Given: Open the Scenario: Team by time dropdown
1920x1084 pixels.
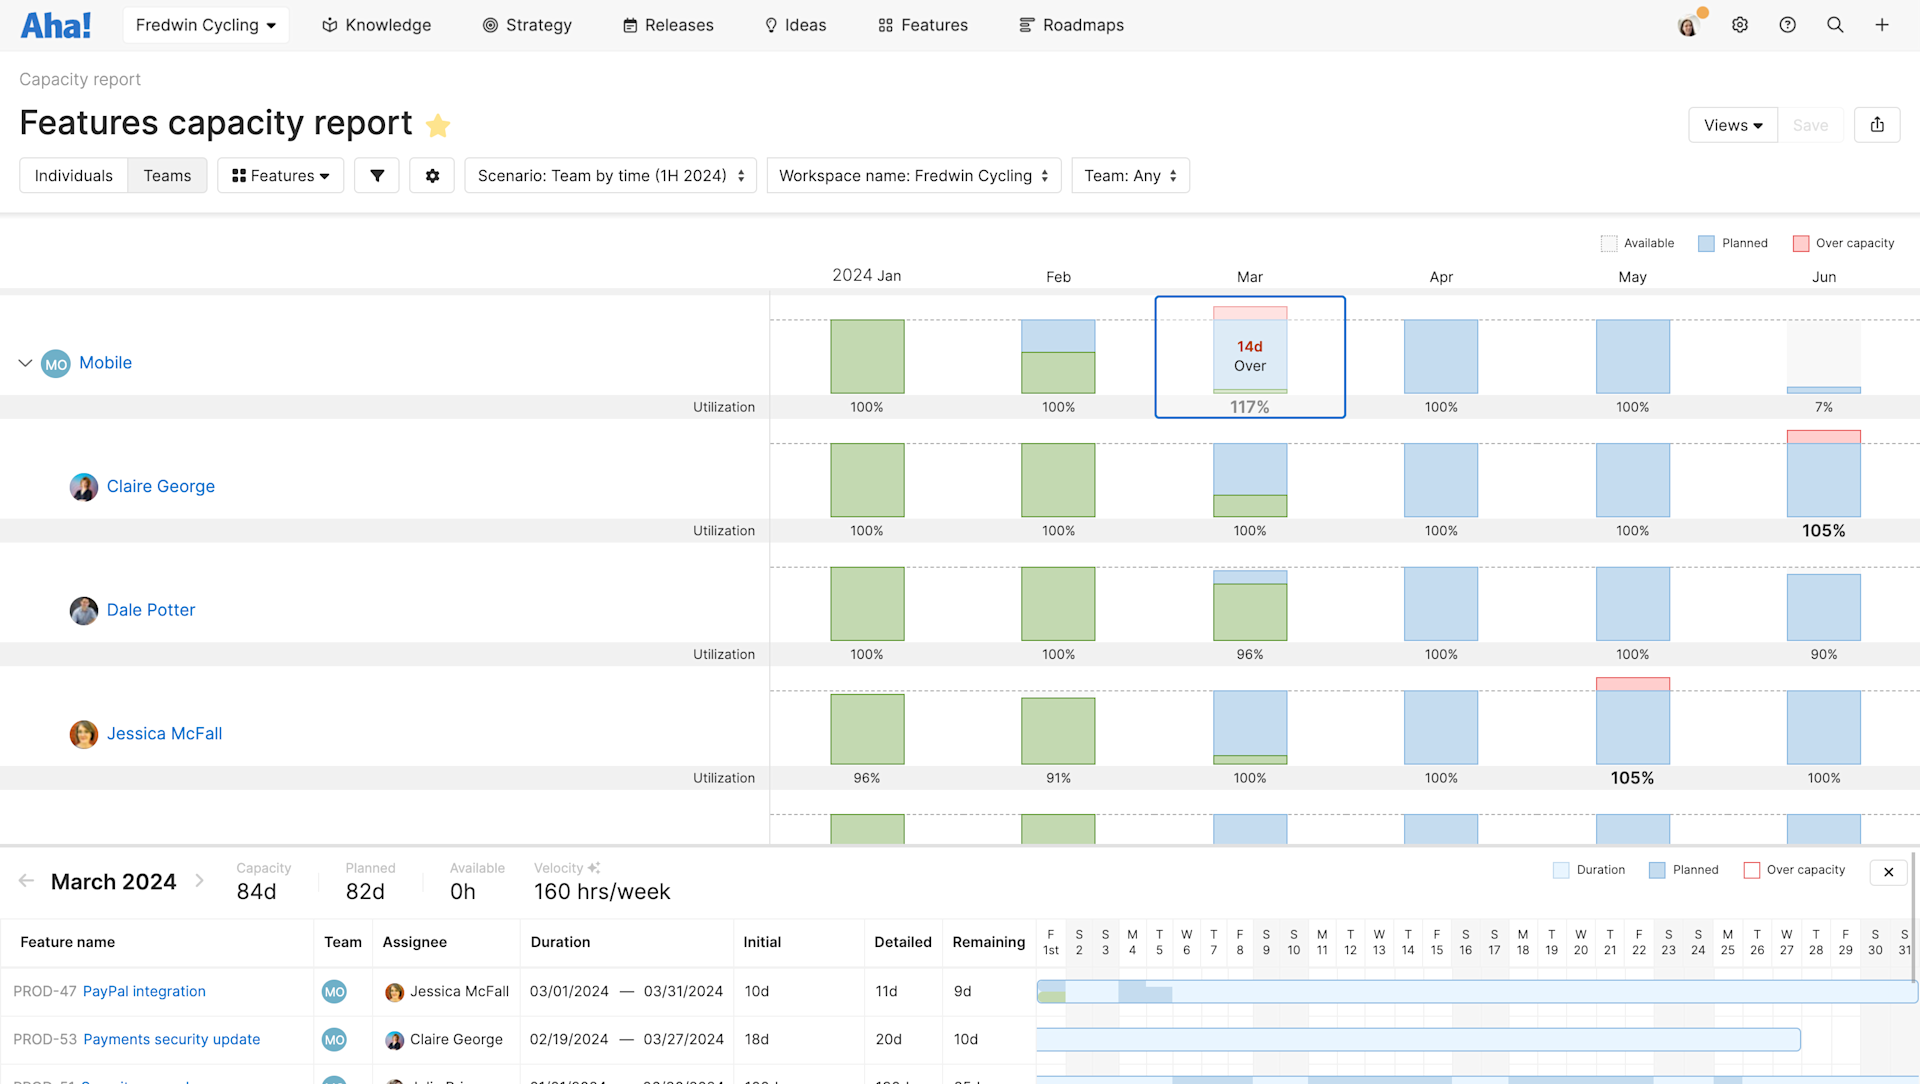Looking at the screenshot, I should point(610,175).
